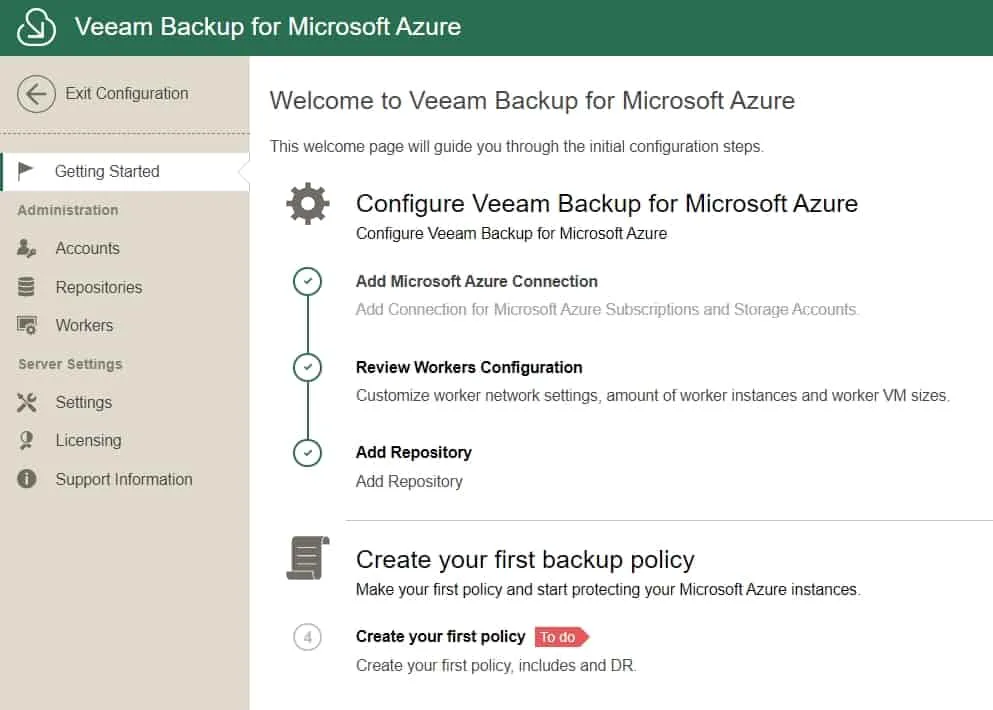Image resolution: width=993 pixels, height=710 pixels.
Task: Open Licensing in the sidebar
Action: pos(88,440)
